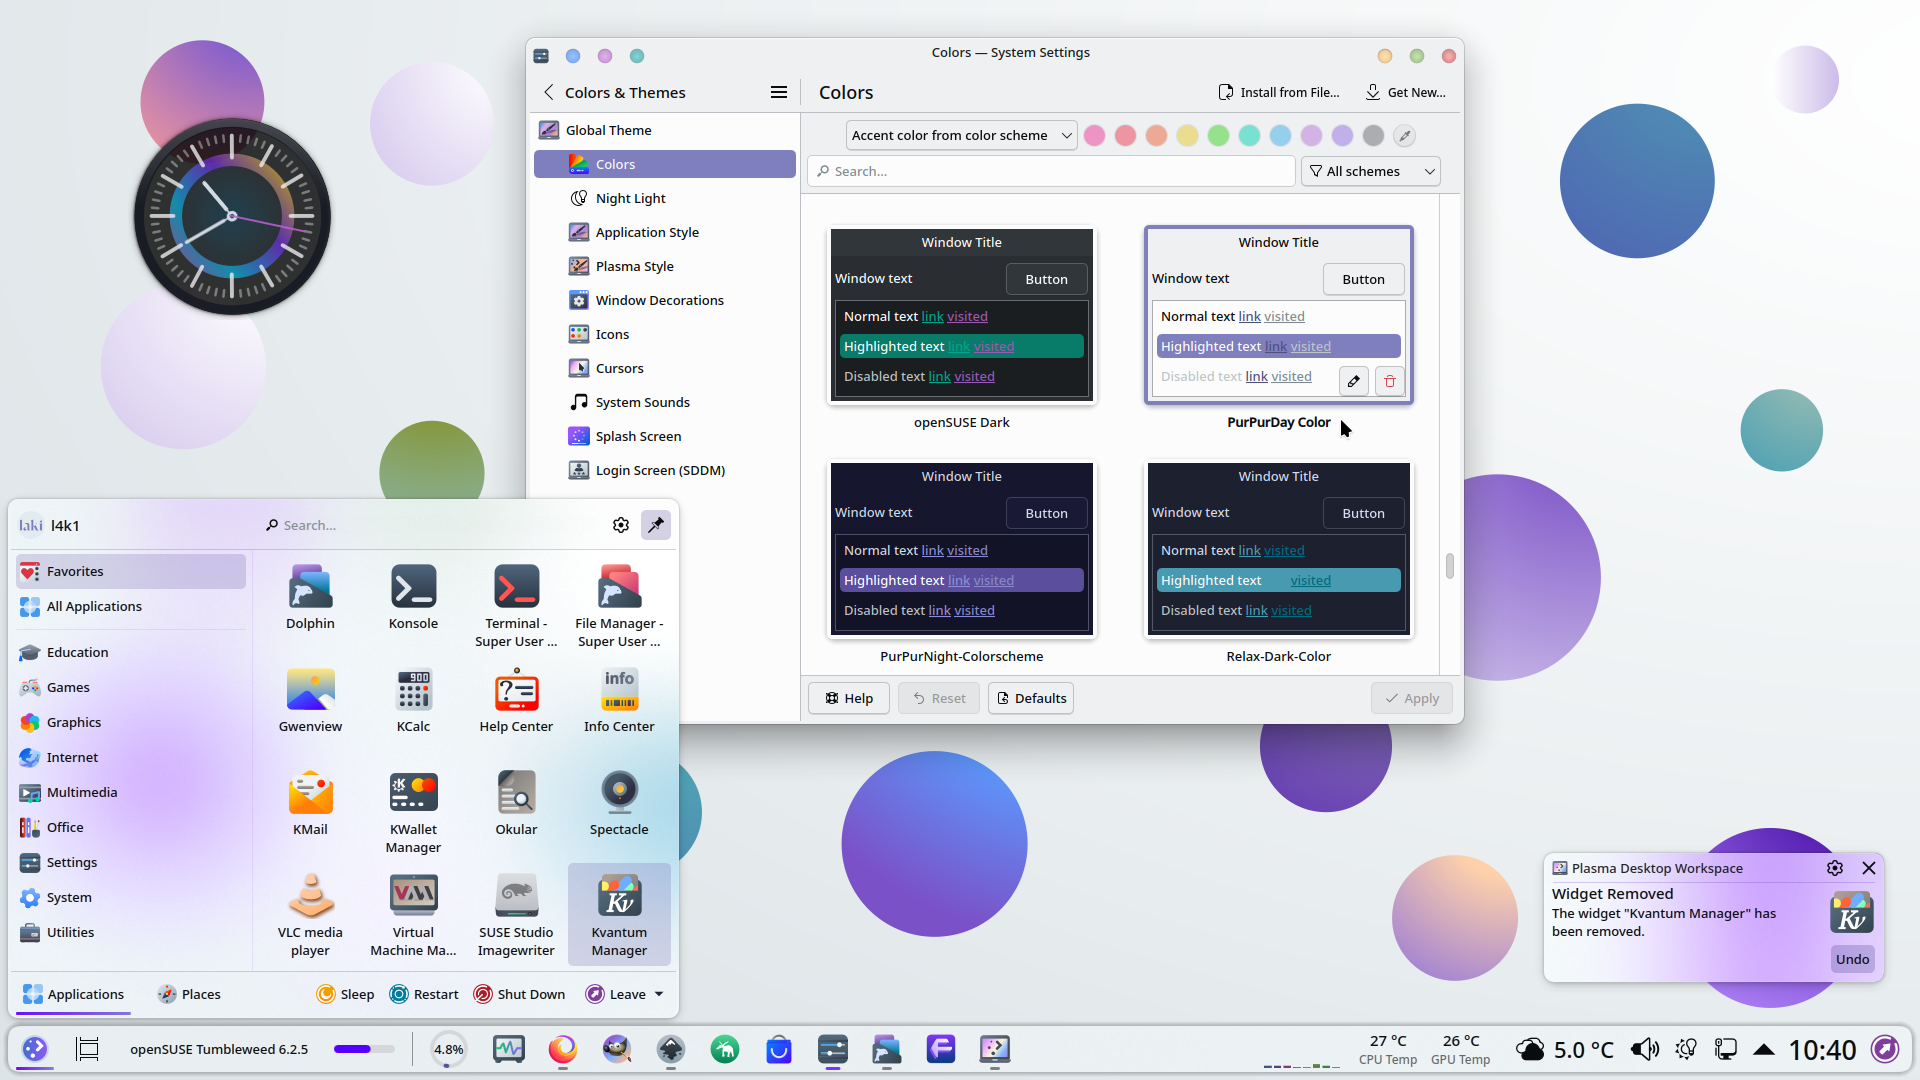The height and width of the screenshot is (1080, 1920).
Task: Select Night Light settings page
Action: coord(665,198)
